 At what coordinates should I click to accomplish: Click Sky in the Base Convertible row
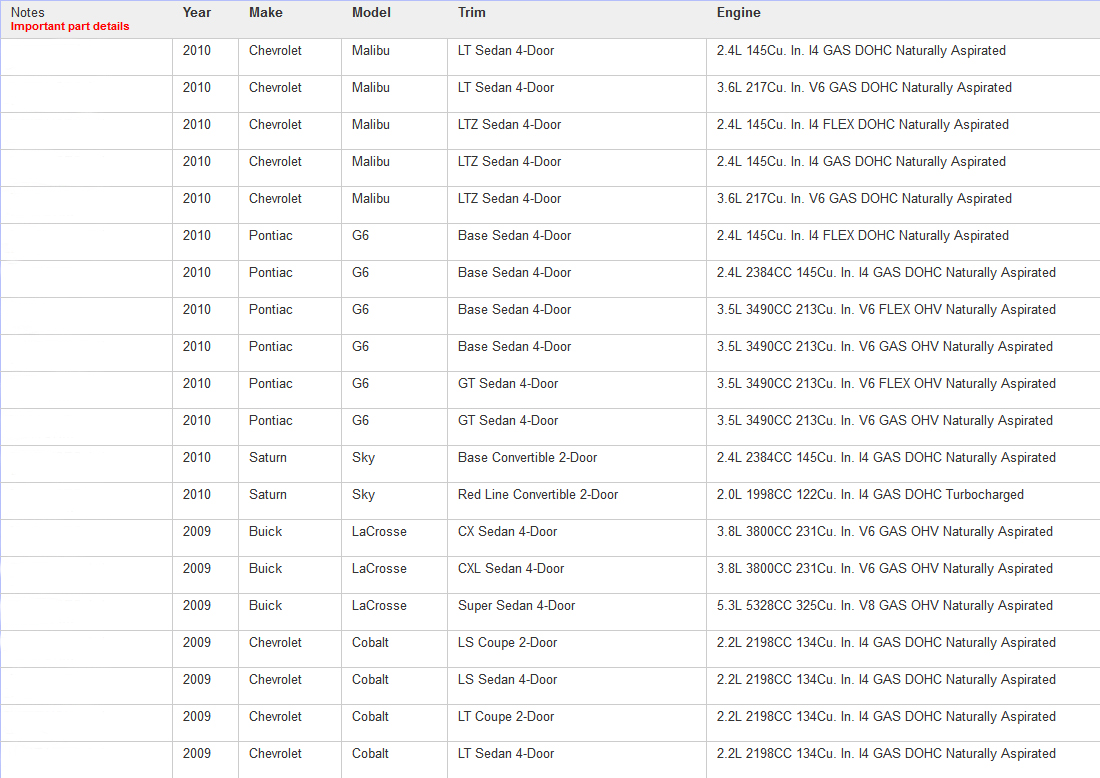(x=363, y=458)
